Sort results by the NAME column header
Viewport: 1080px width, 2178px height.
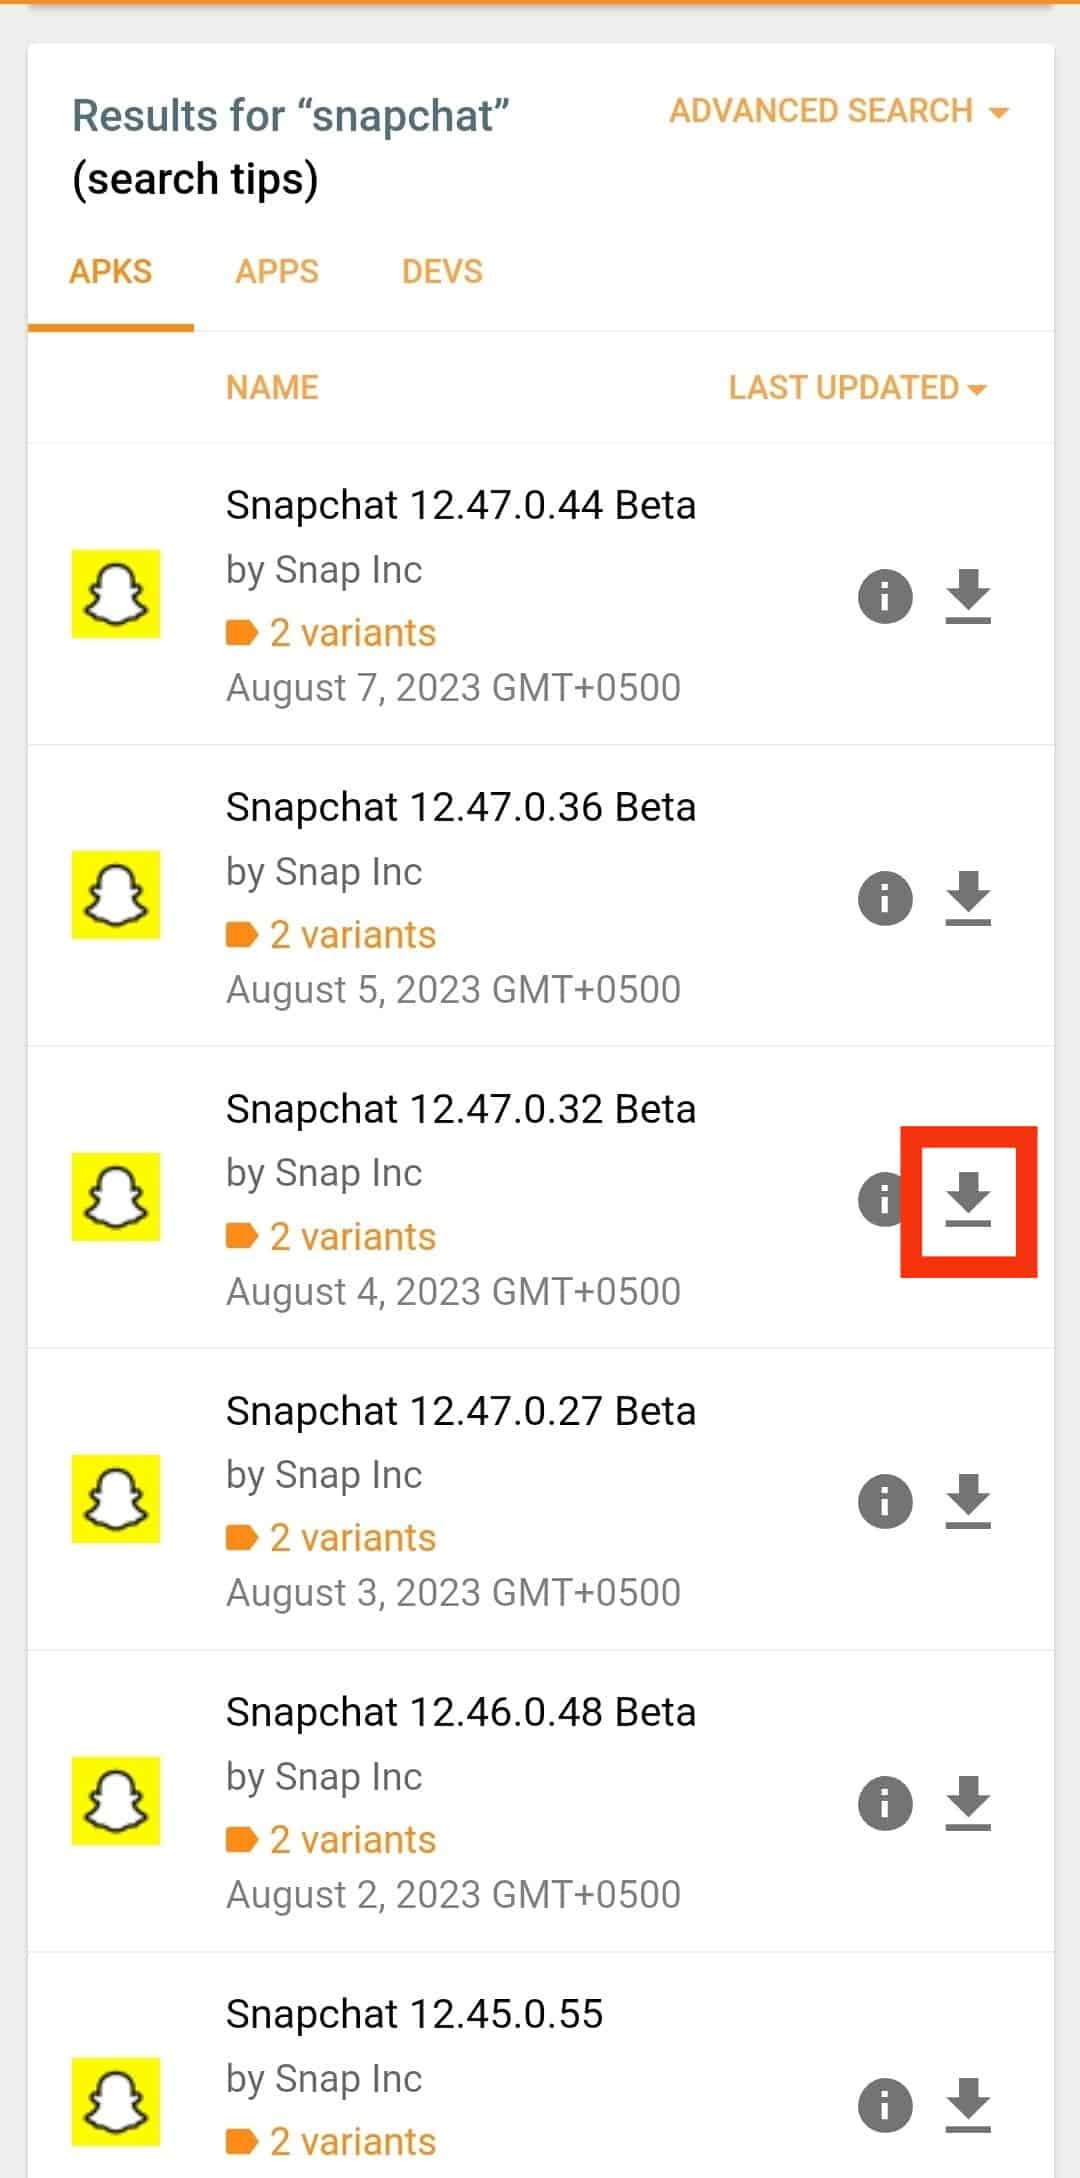click(272, 388)
